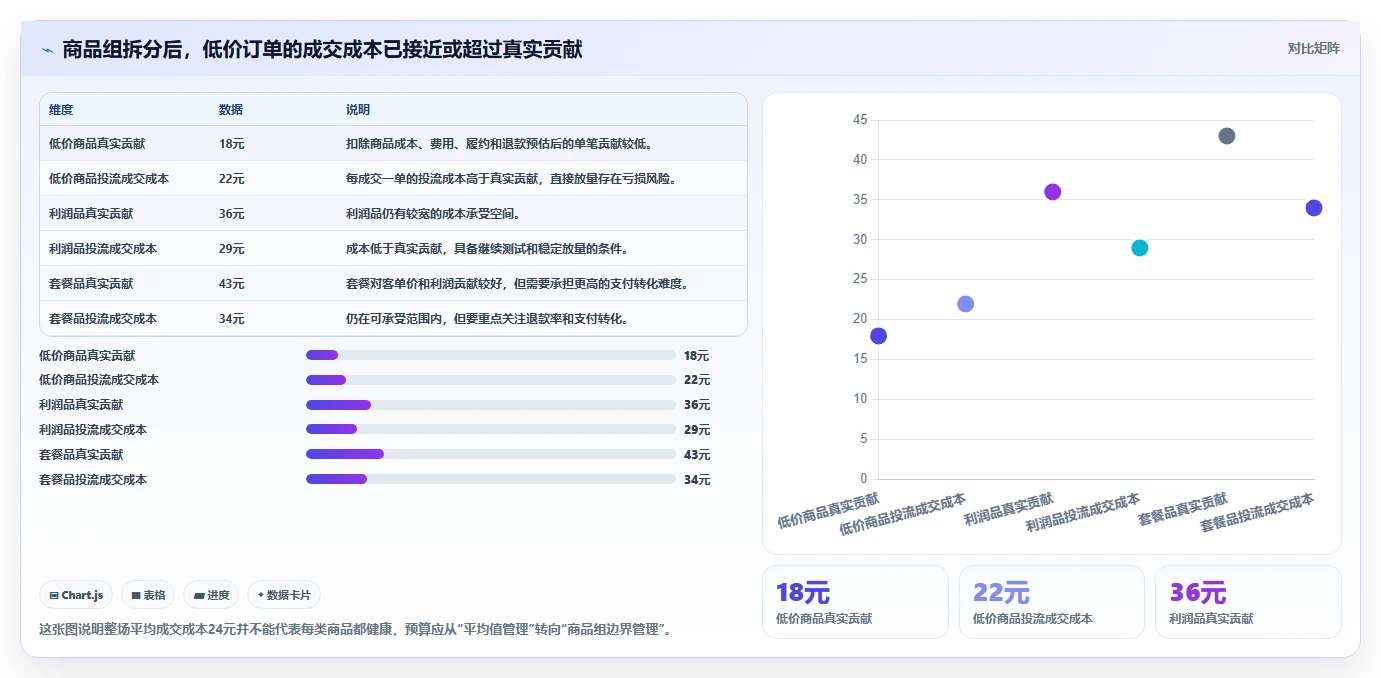The width and height of the screenshot is (1381, 678).
Task: Click the 利润品投流成交成本 progress bar
Action: pos(491,430)
